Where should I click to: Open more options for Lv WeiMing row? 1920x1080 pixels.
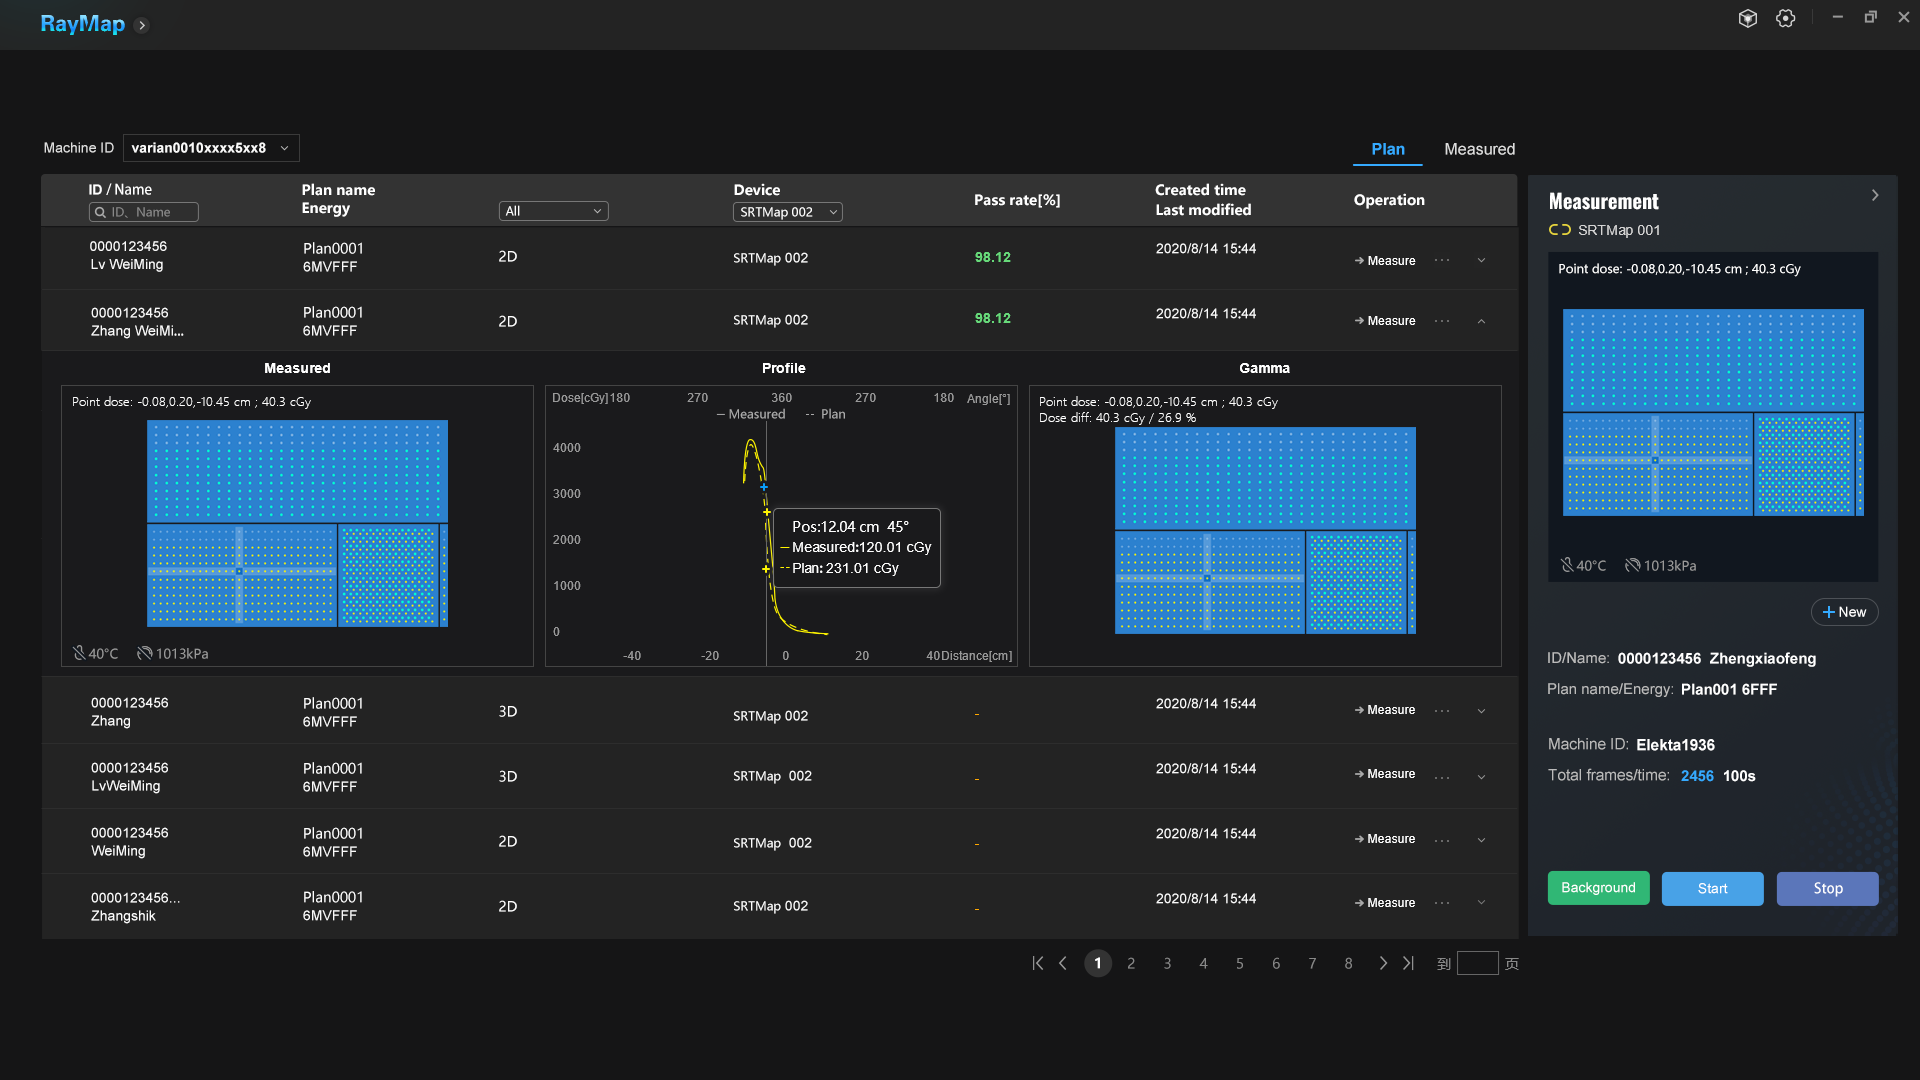click(x=1441, y=260)
